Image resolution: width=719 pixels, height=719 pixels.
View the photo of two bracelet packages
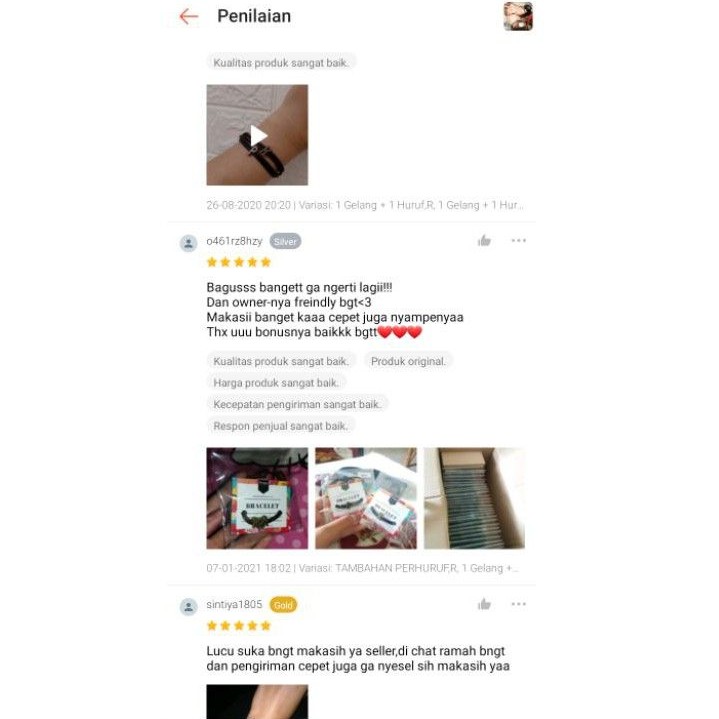pyautogui.click(x=366, y=498)
